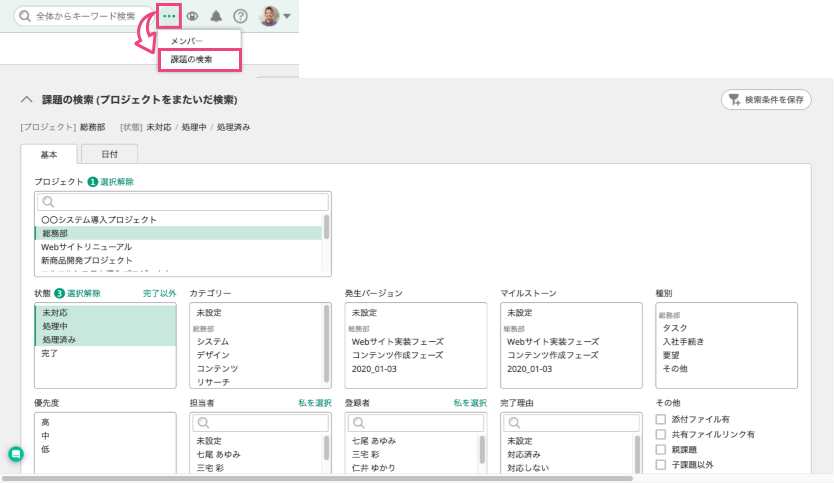
Task: Click 選択解除 next to プロジェクト
Action: tap(117, 182)
